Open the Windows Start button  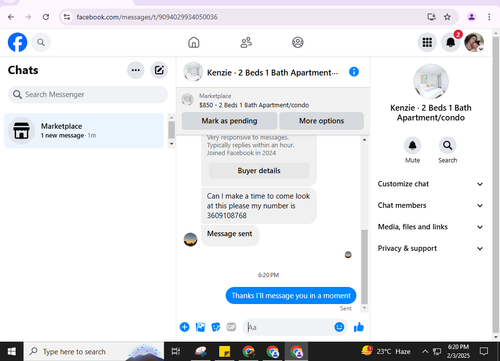point(12,351)
